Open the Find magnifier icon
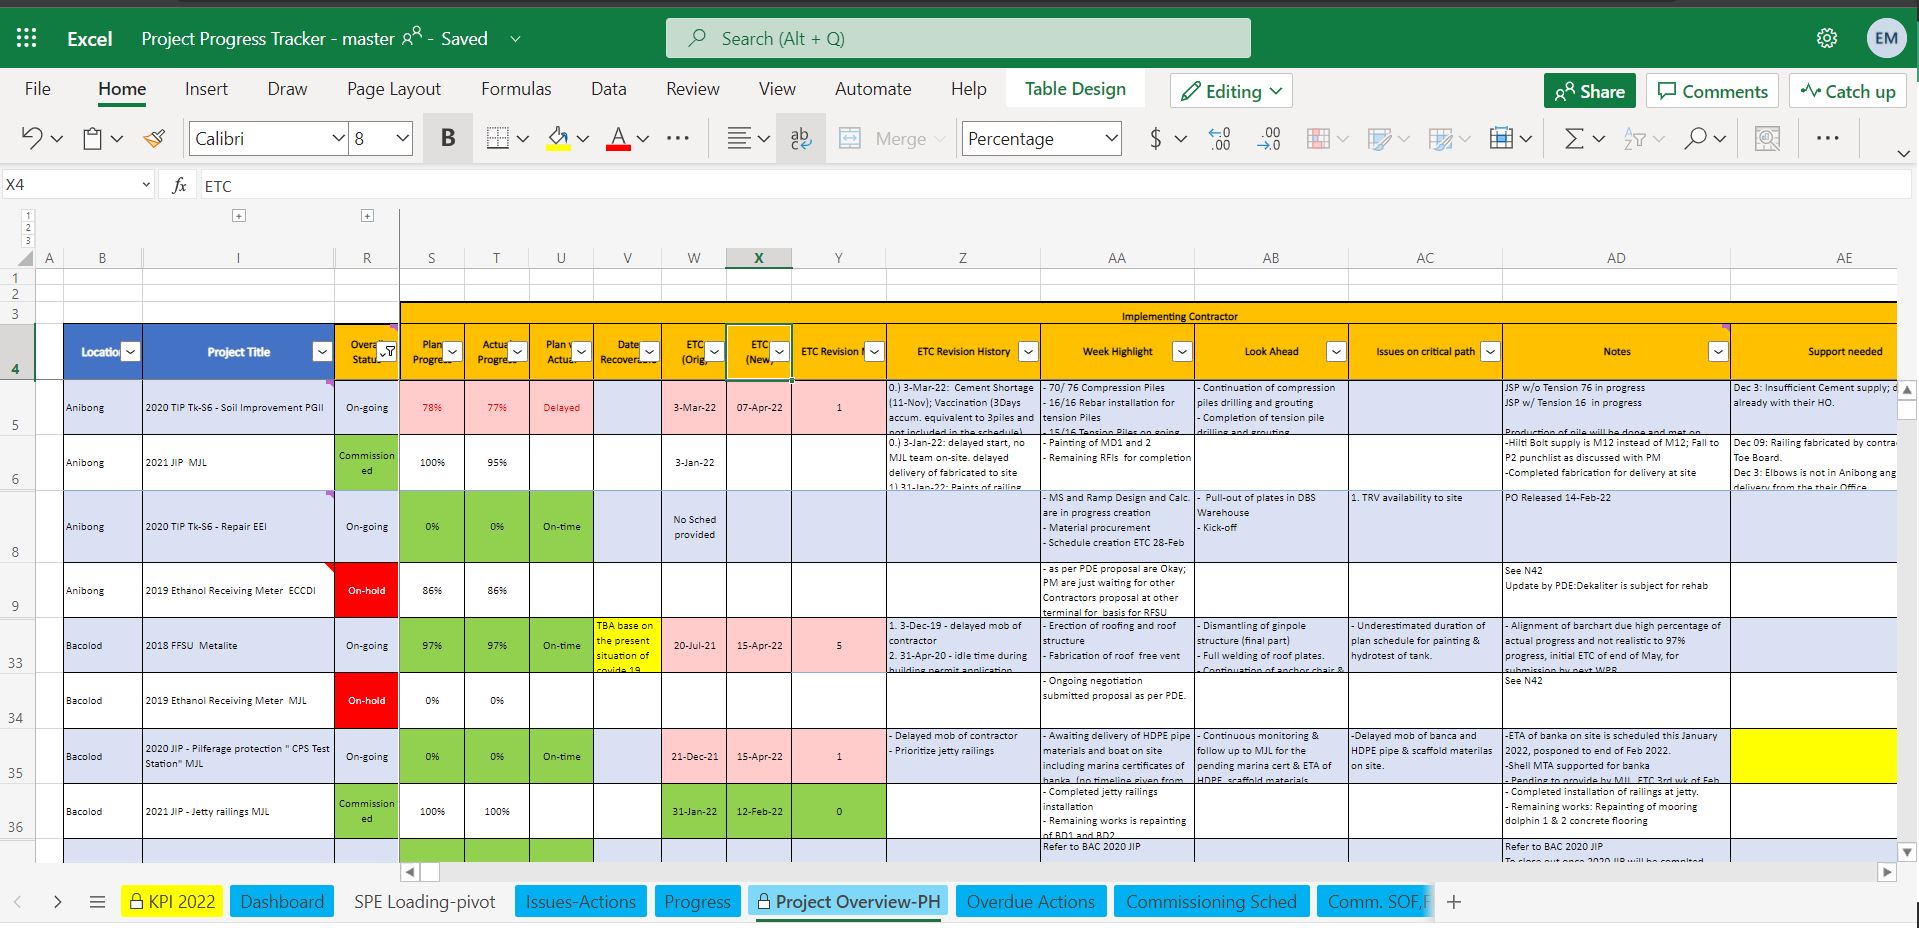This screenshot has width=1919, height=928. click(x=1695, y=138)
